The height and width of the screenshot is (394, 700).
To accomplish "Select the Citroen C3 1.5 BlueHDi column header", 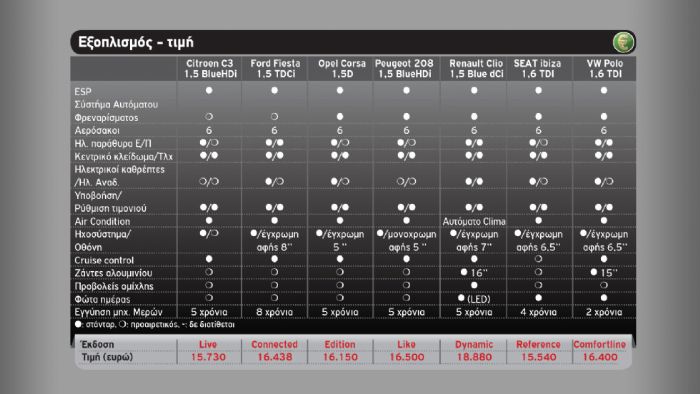I will click(x=209, y=69).
